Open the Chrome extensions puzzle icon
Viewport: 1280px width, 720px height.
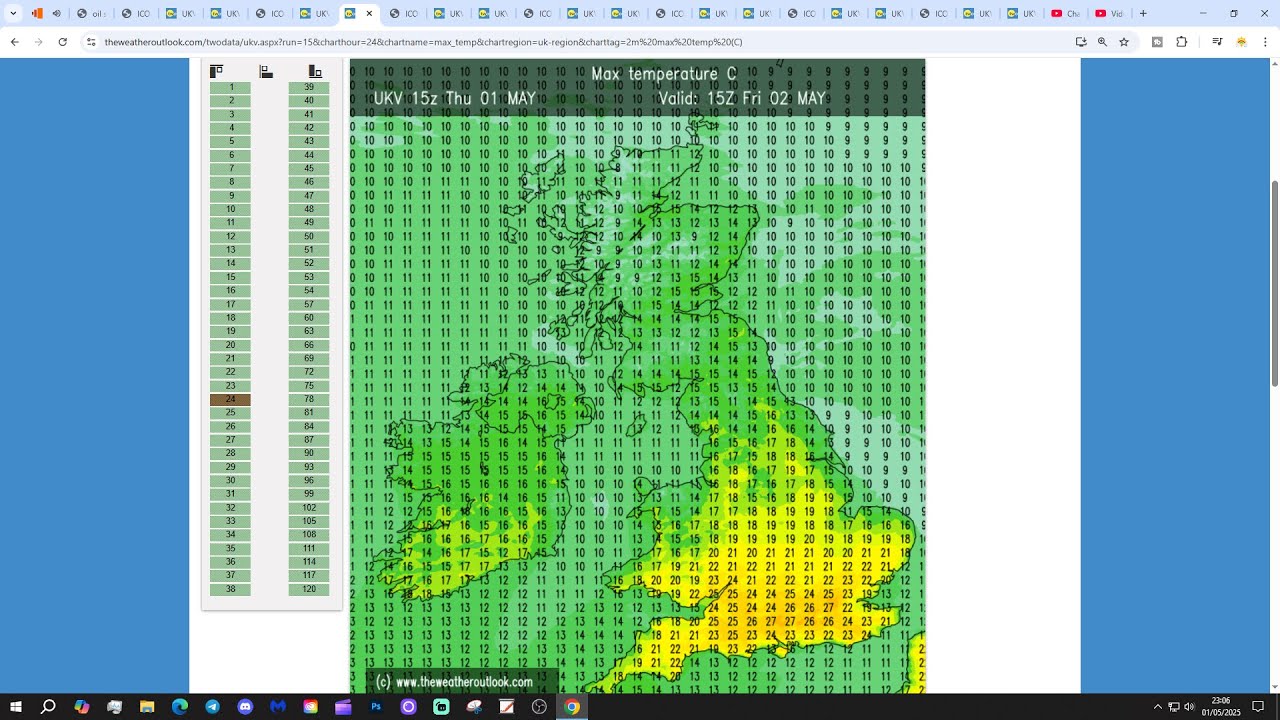coord(1181,42)
